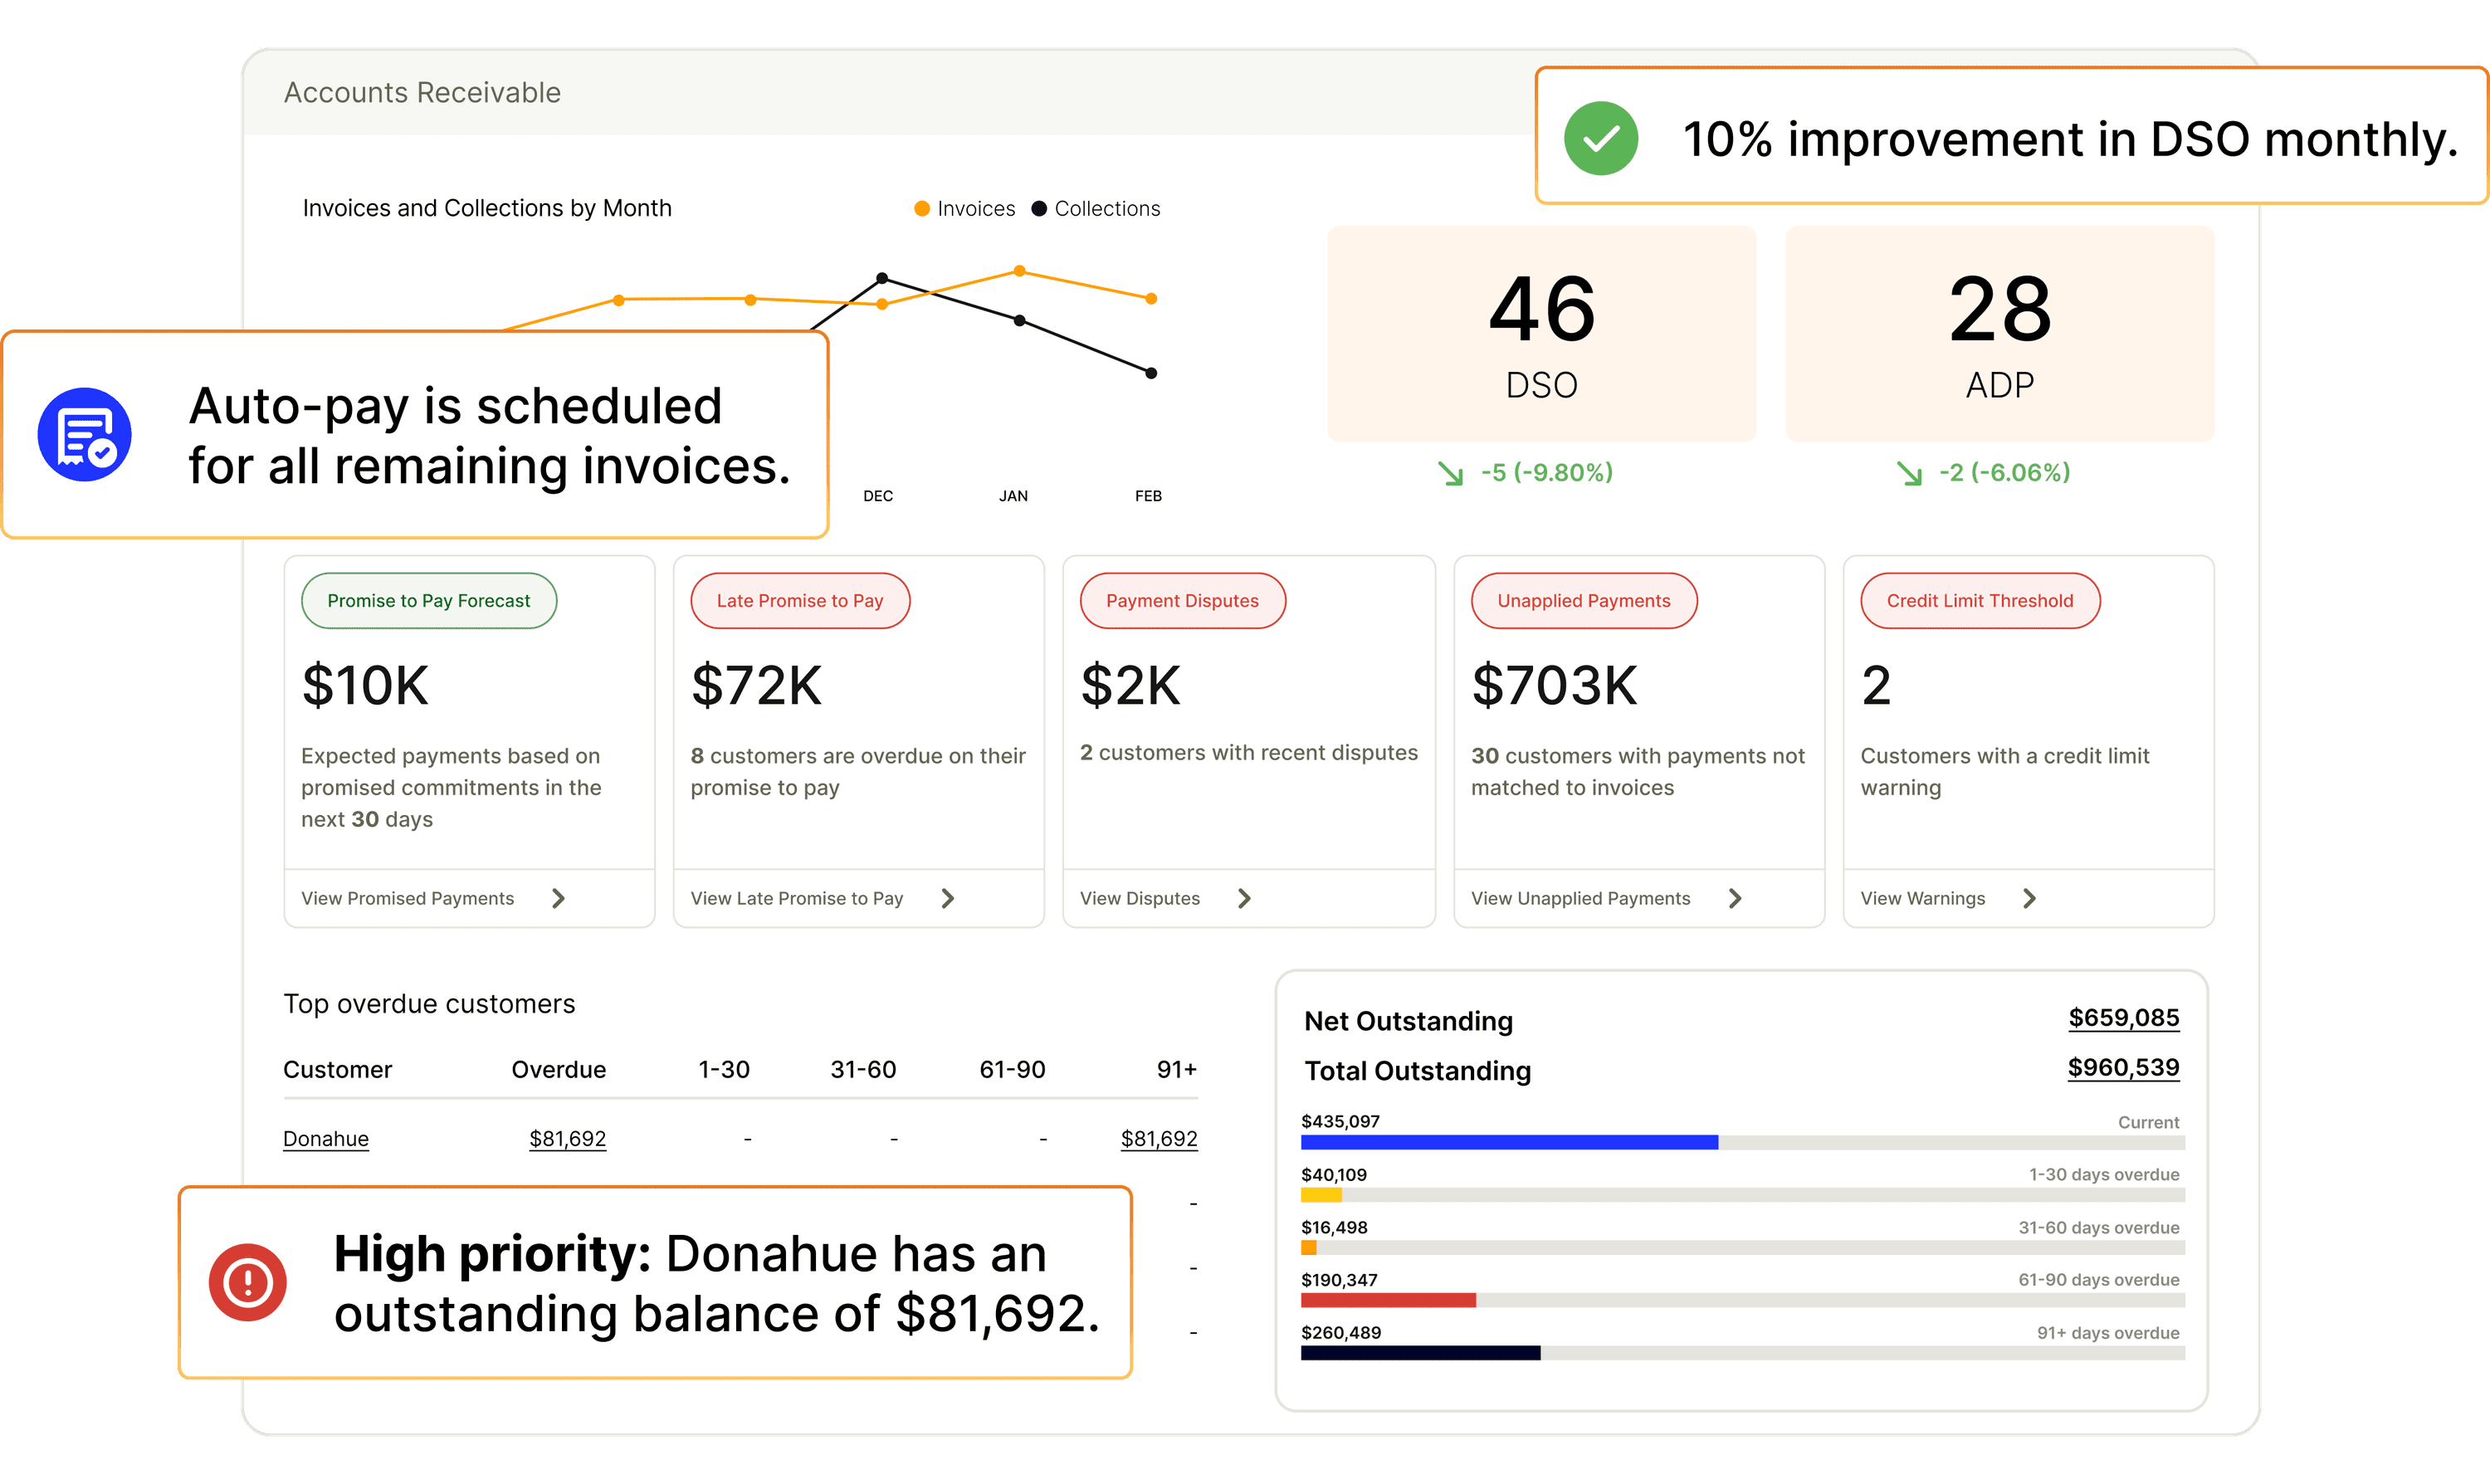Click the Customer column header
Screen dimensions: 2490x1484
(x=338, y=1069)
